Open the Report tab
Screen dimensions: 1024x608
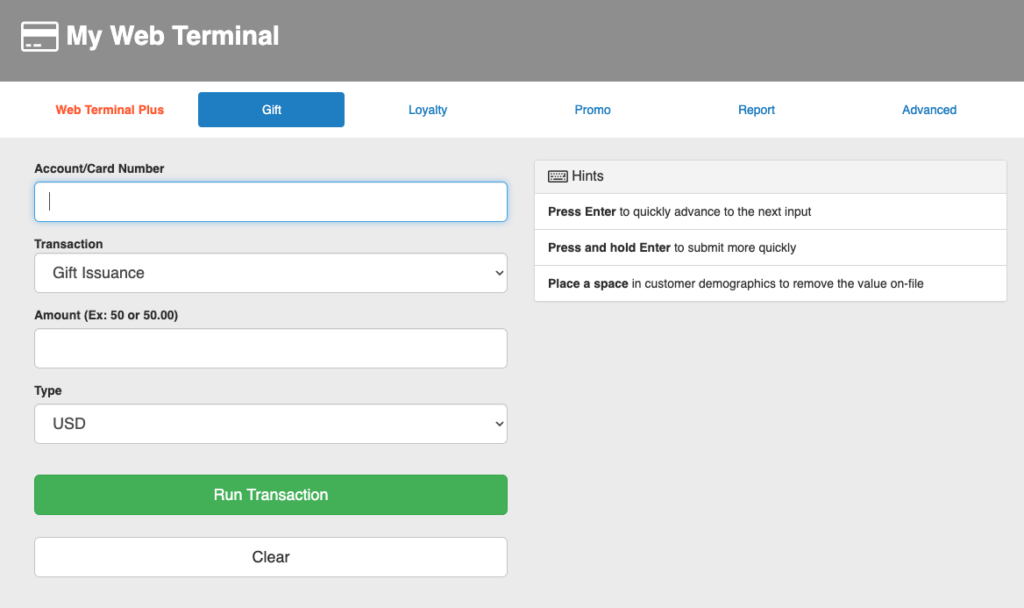[756, 110]
